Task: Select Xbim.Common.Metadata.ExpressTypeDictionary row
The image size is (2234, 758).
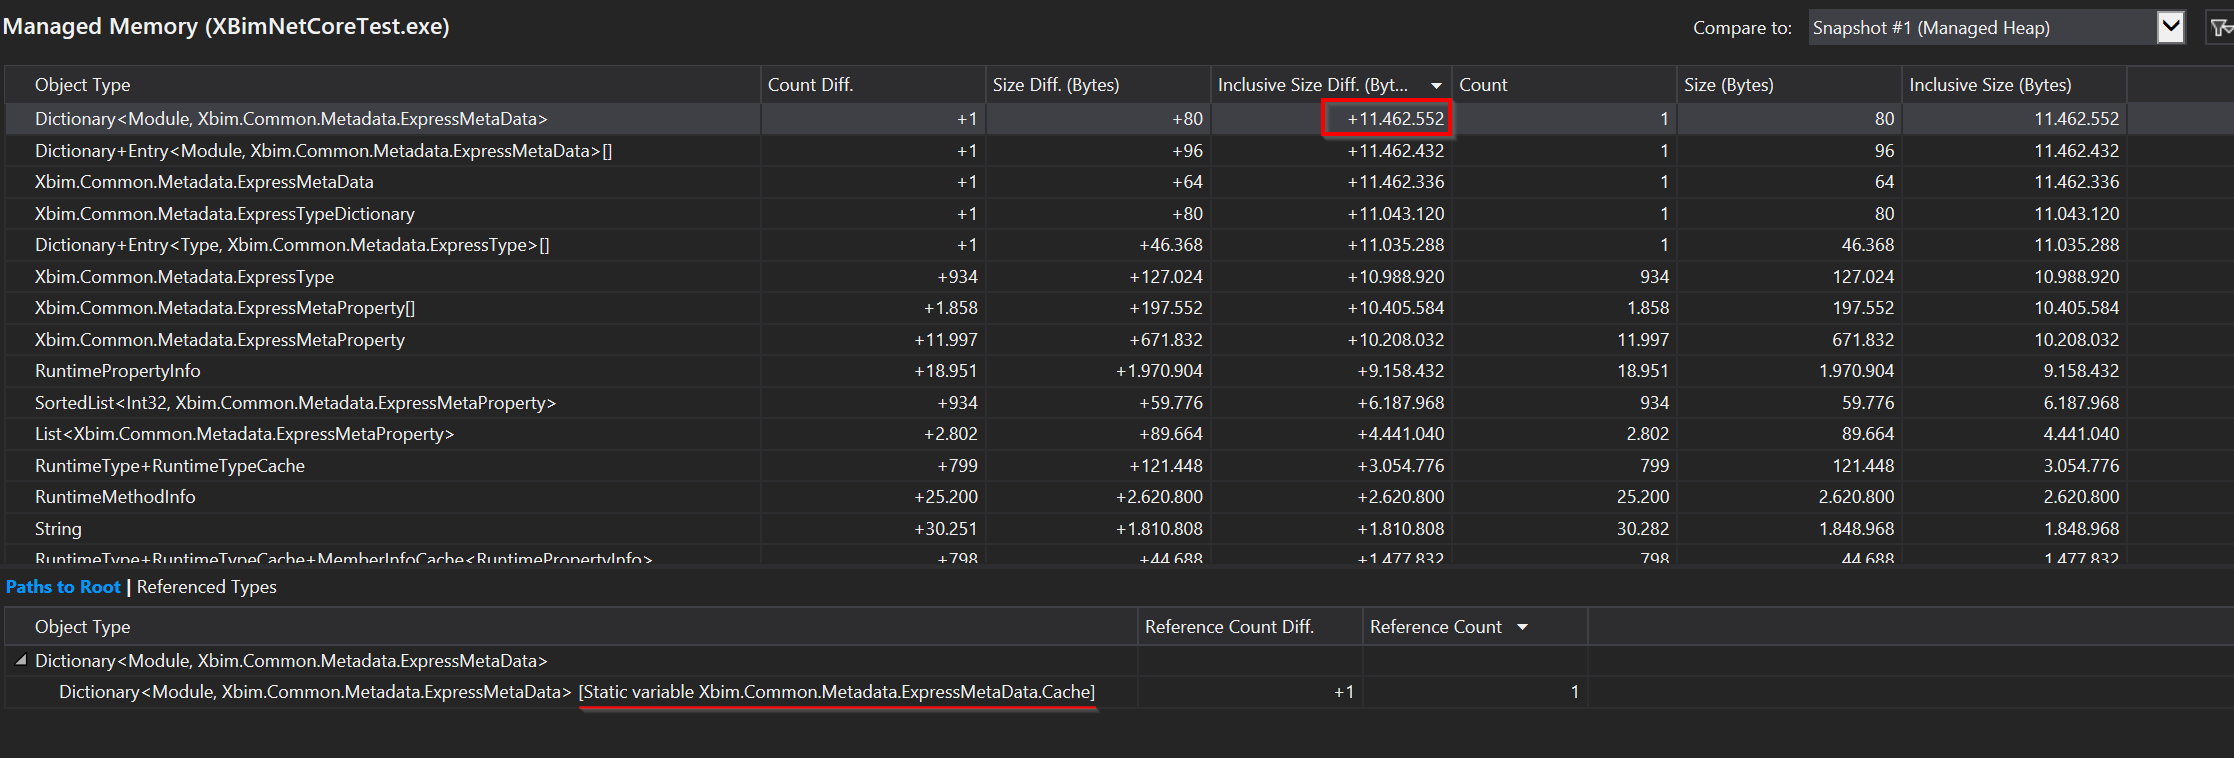Action: 1117,214
